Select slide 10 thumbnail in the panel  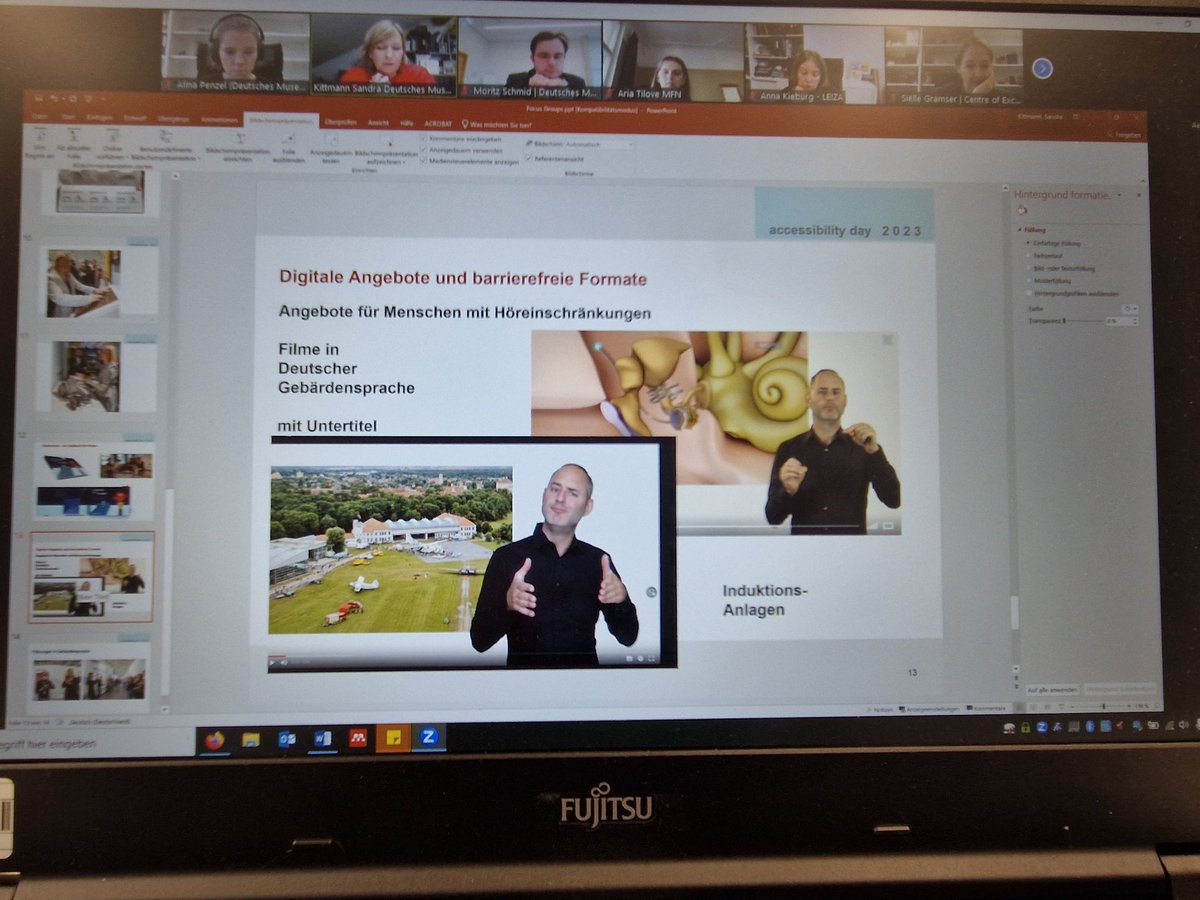[98, 283]
